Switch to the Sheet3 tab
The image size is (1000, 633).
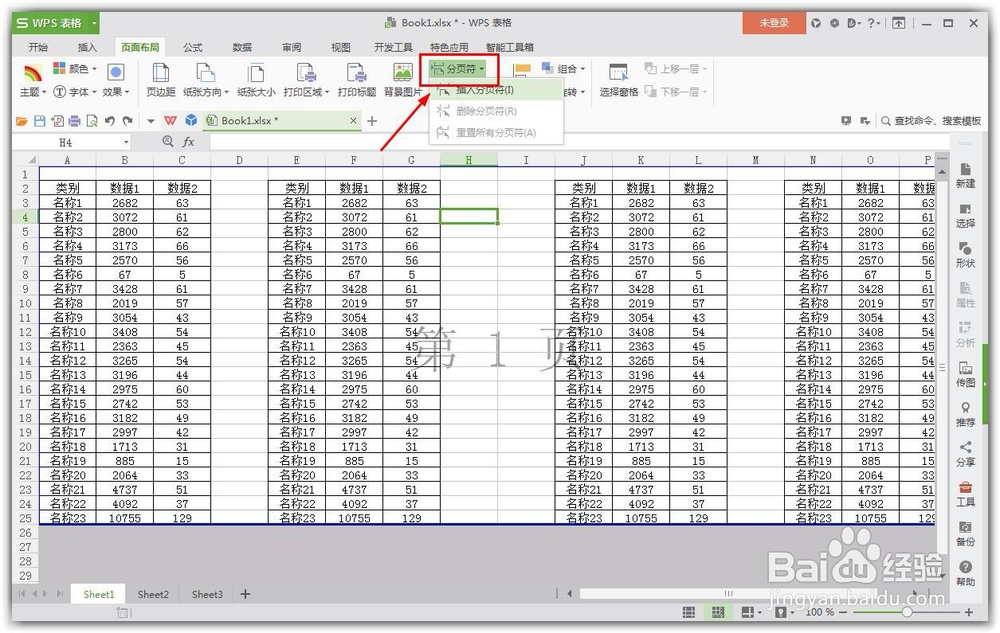(207, 594)
